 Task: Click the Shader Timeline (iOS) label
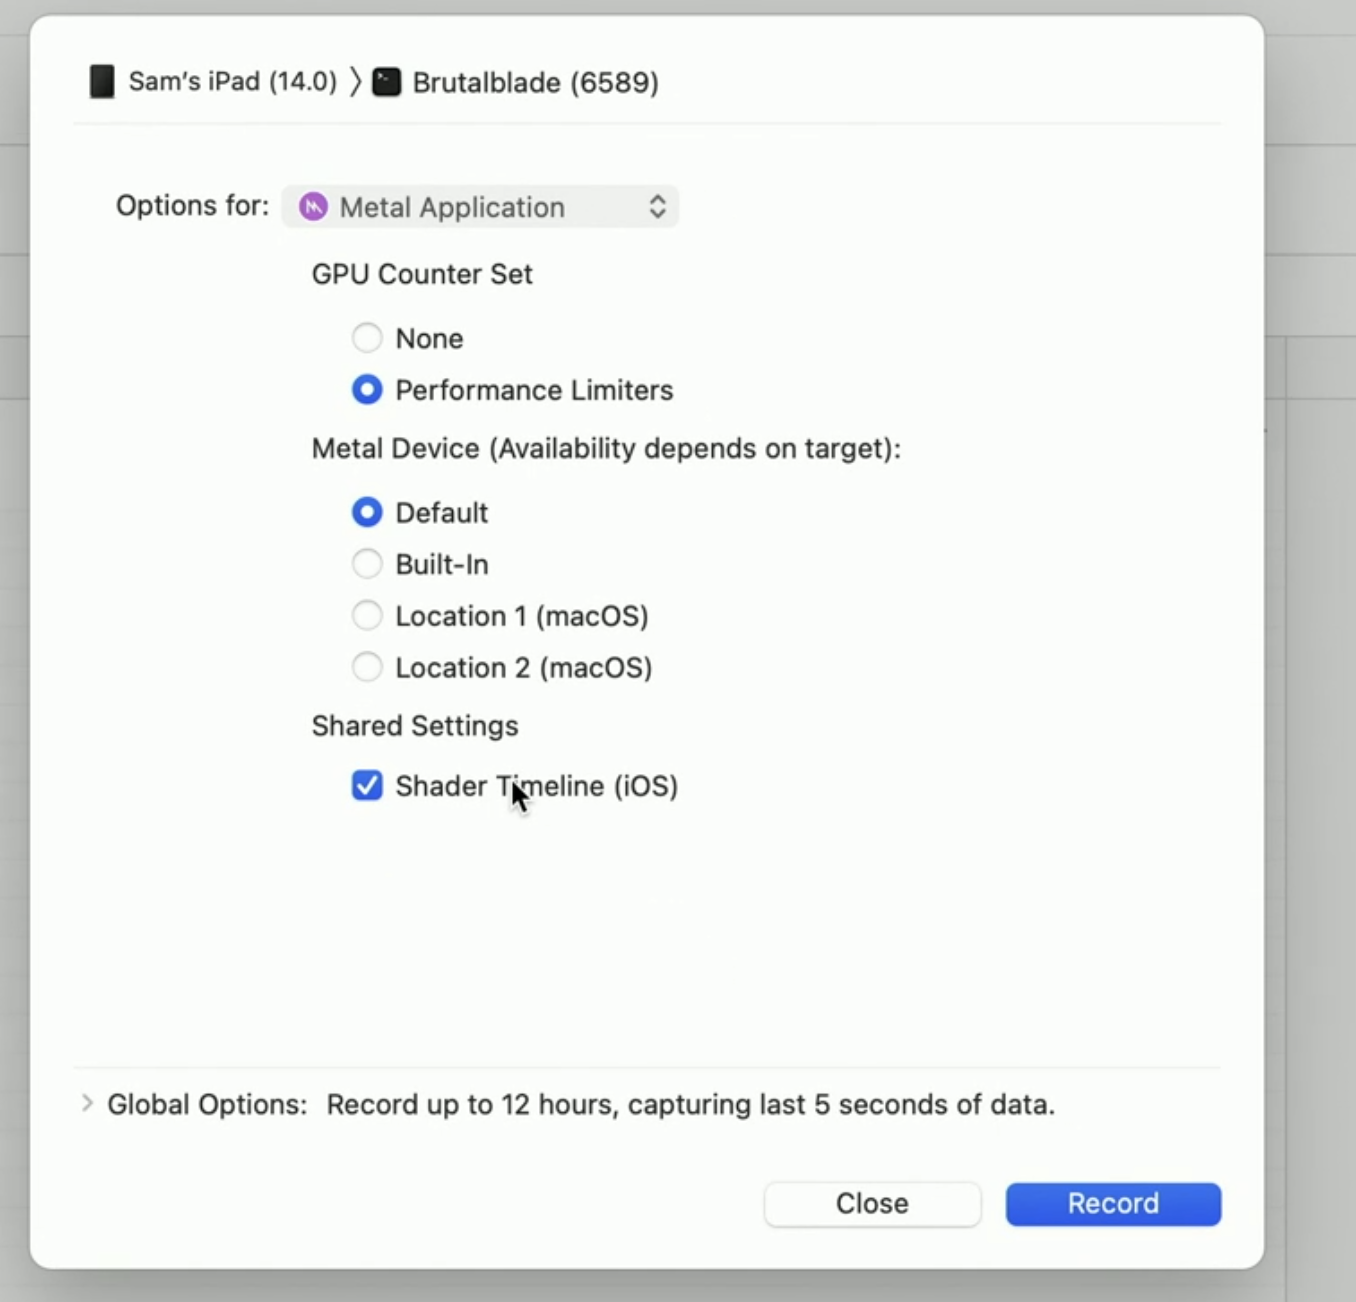(x=537, y=787)
